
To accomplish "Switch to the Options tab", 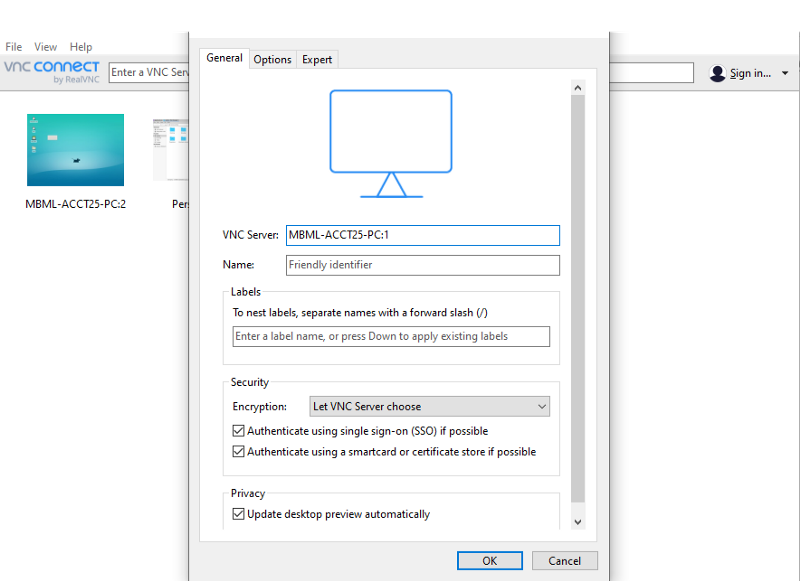I will 272,60.
